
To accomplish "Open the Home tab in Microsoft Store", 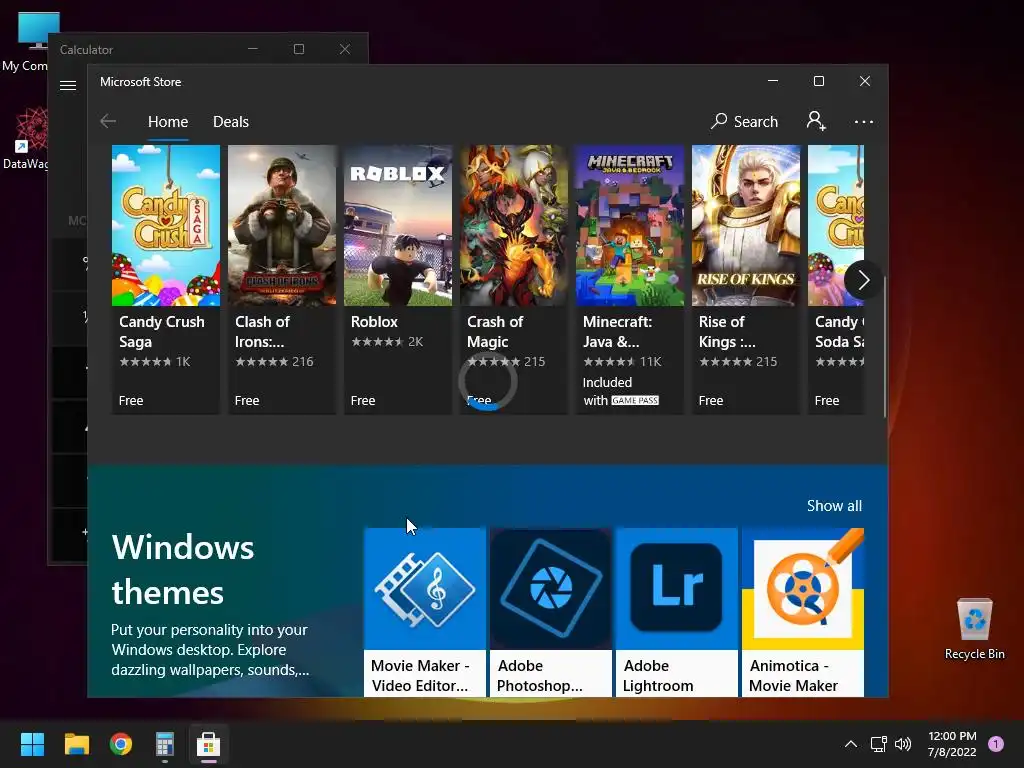I will point(168,121).
